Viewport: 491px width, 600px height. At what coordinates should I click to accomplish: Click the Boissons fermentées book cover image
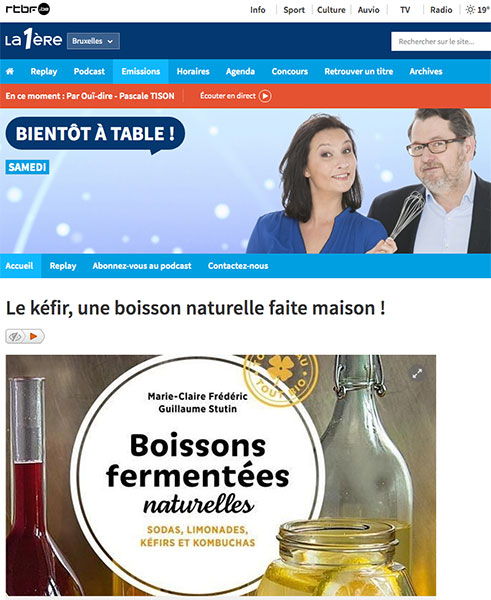pyautogui.click(x=221, y=475)
